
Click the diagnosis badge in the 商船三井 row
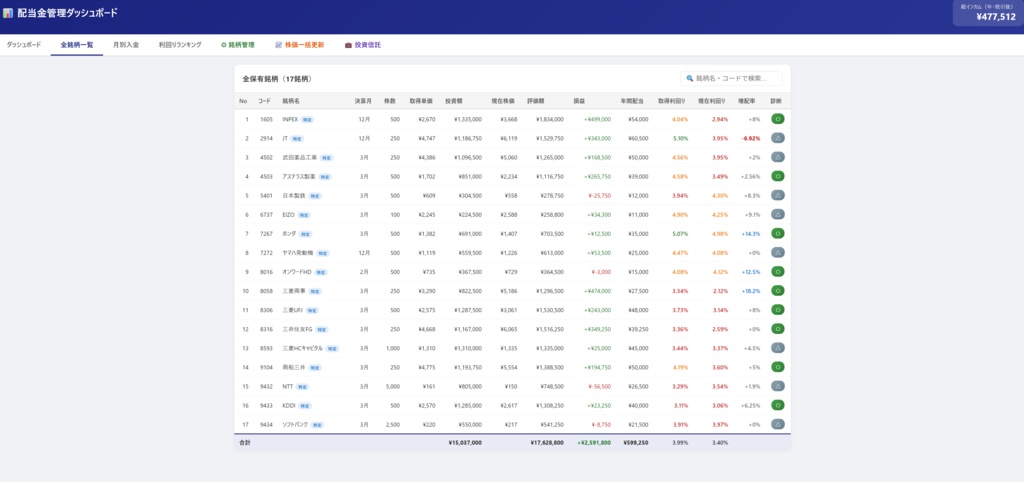pyautogui.click(x=777, y=367)
